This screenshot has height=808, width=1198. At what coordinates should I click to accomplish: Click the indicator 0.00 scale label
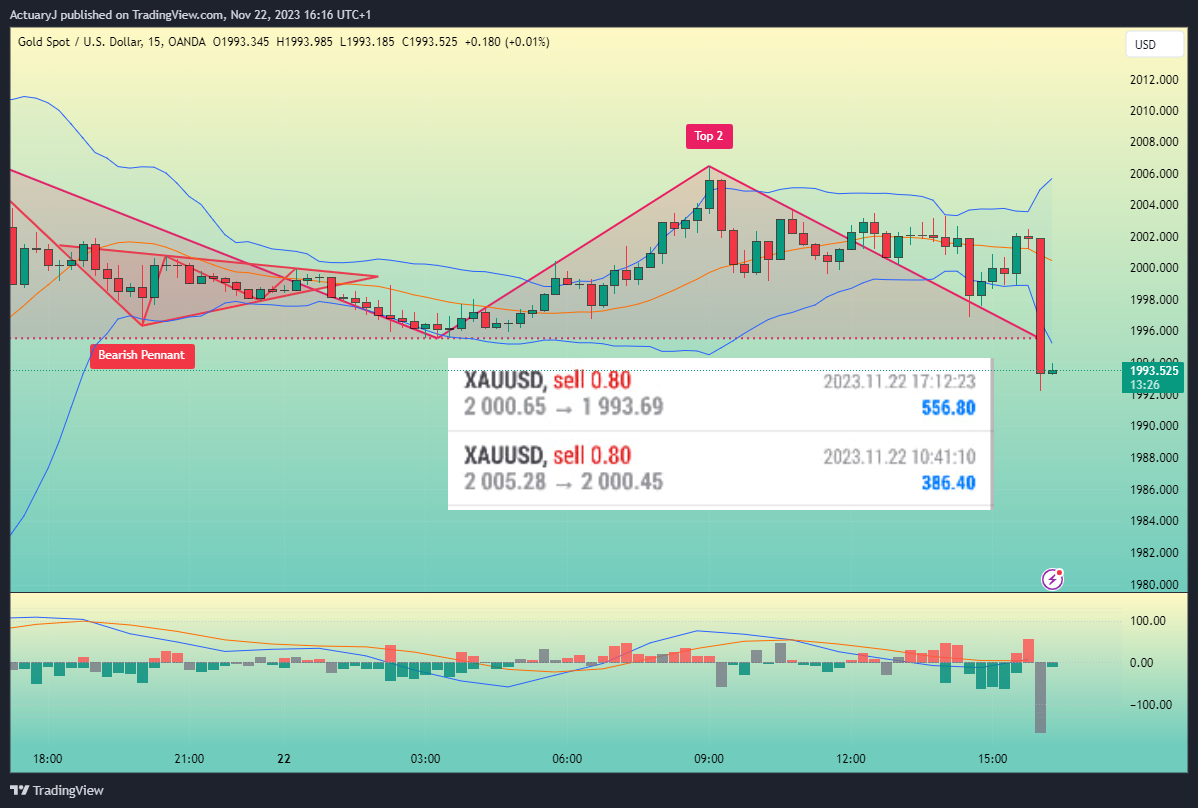[1141, 663]
